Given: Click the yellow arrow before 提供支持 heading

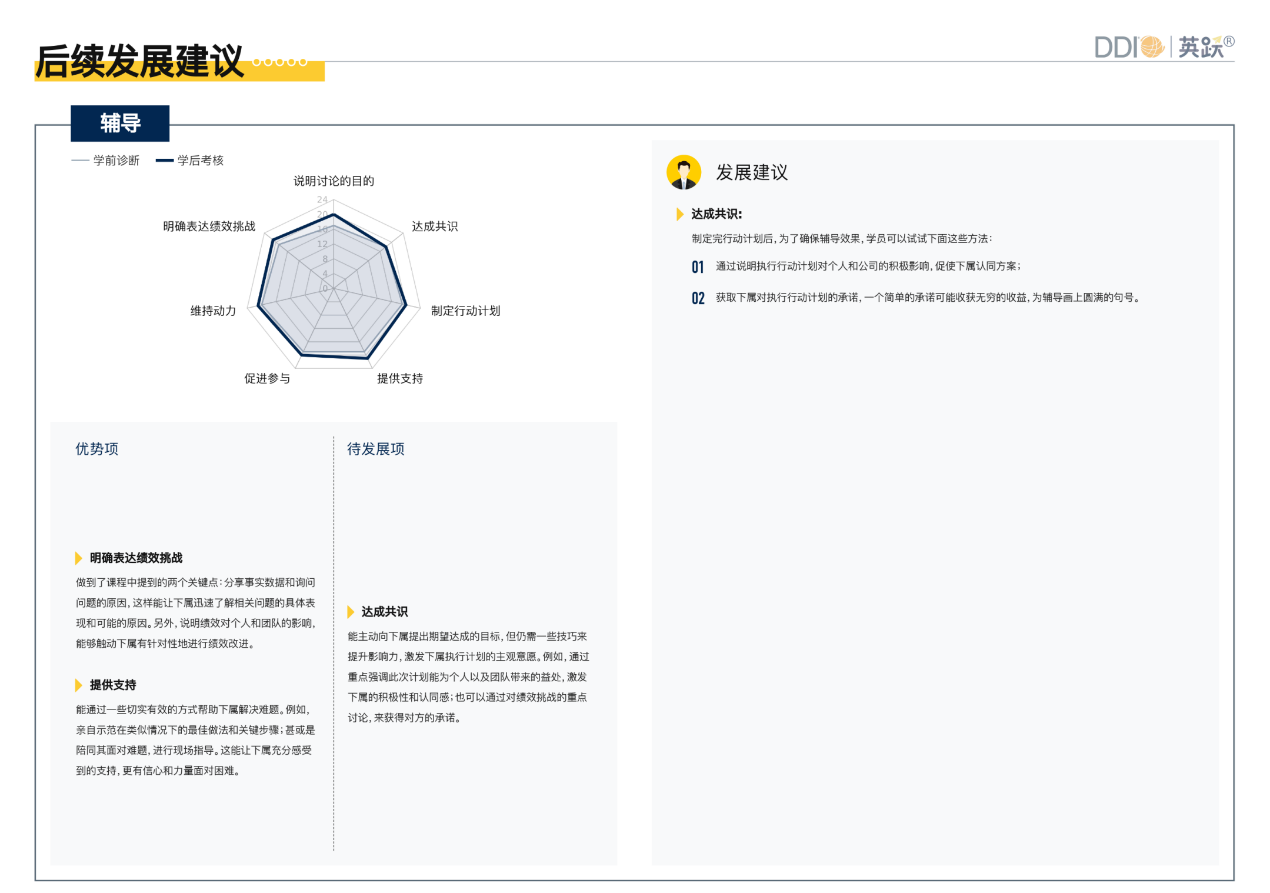Looking at the screenshot, I should 79,685.
